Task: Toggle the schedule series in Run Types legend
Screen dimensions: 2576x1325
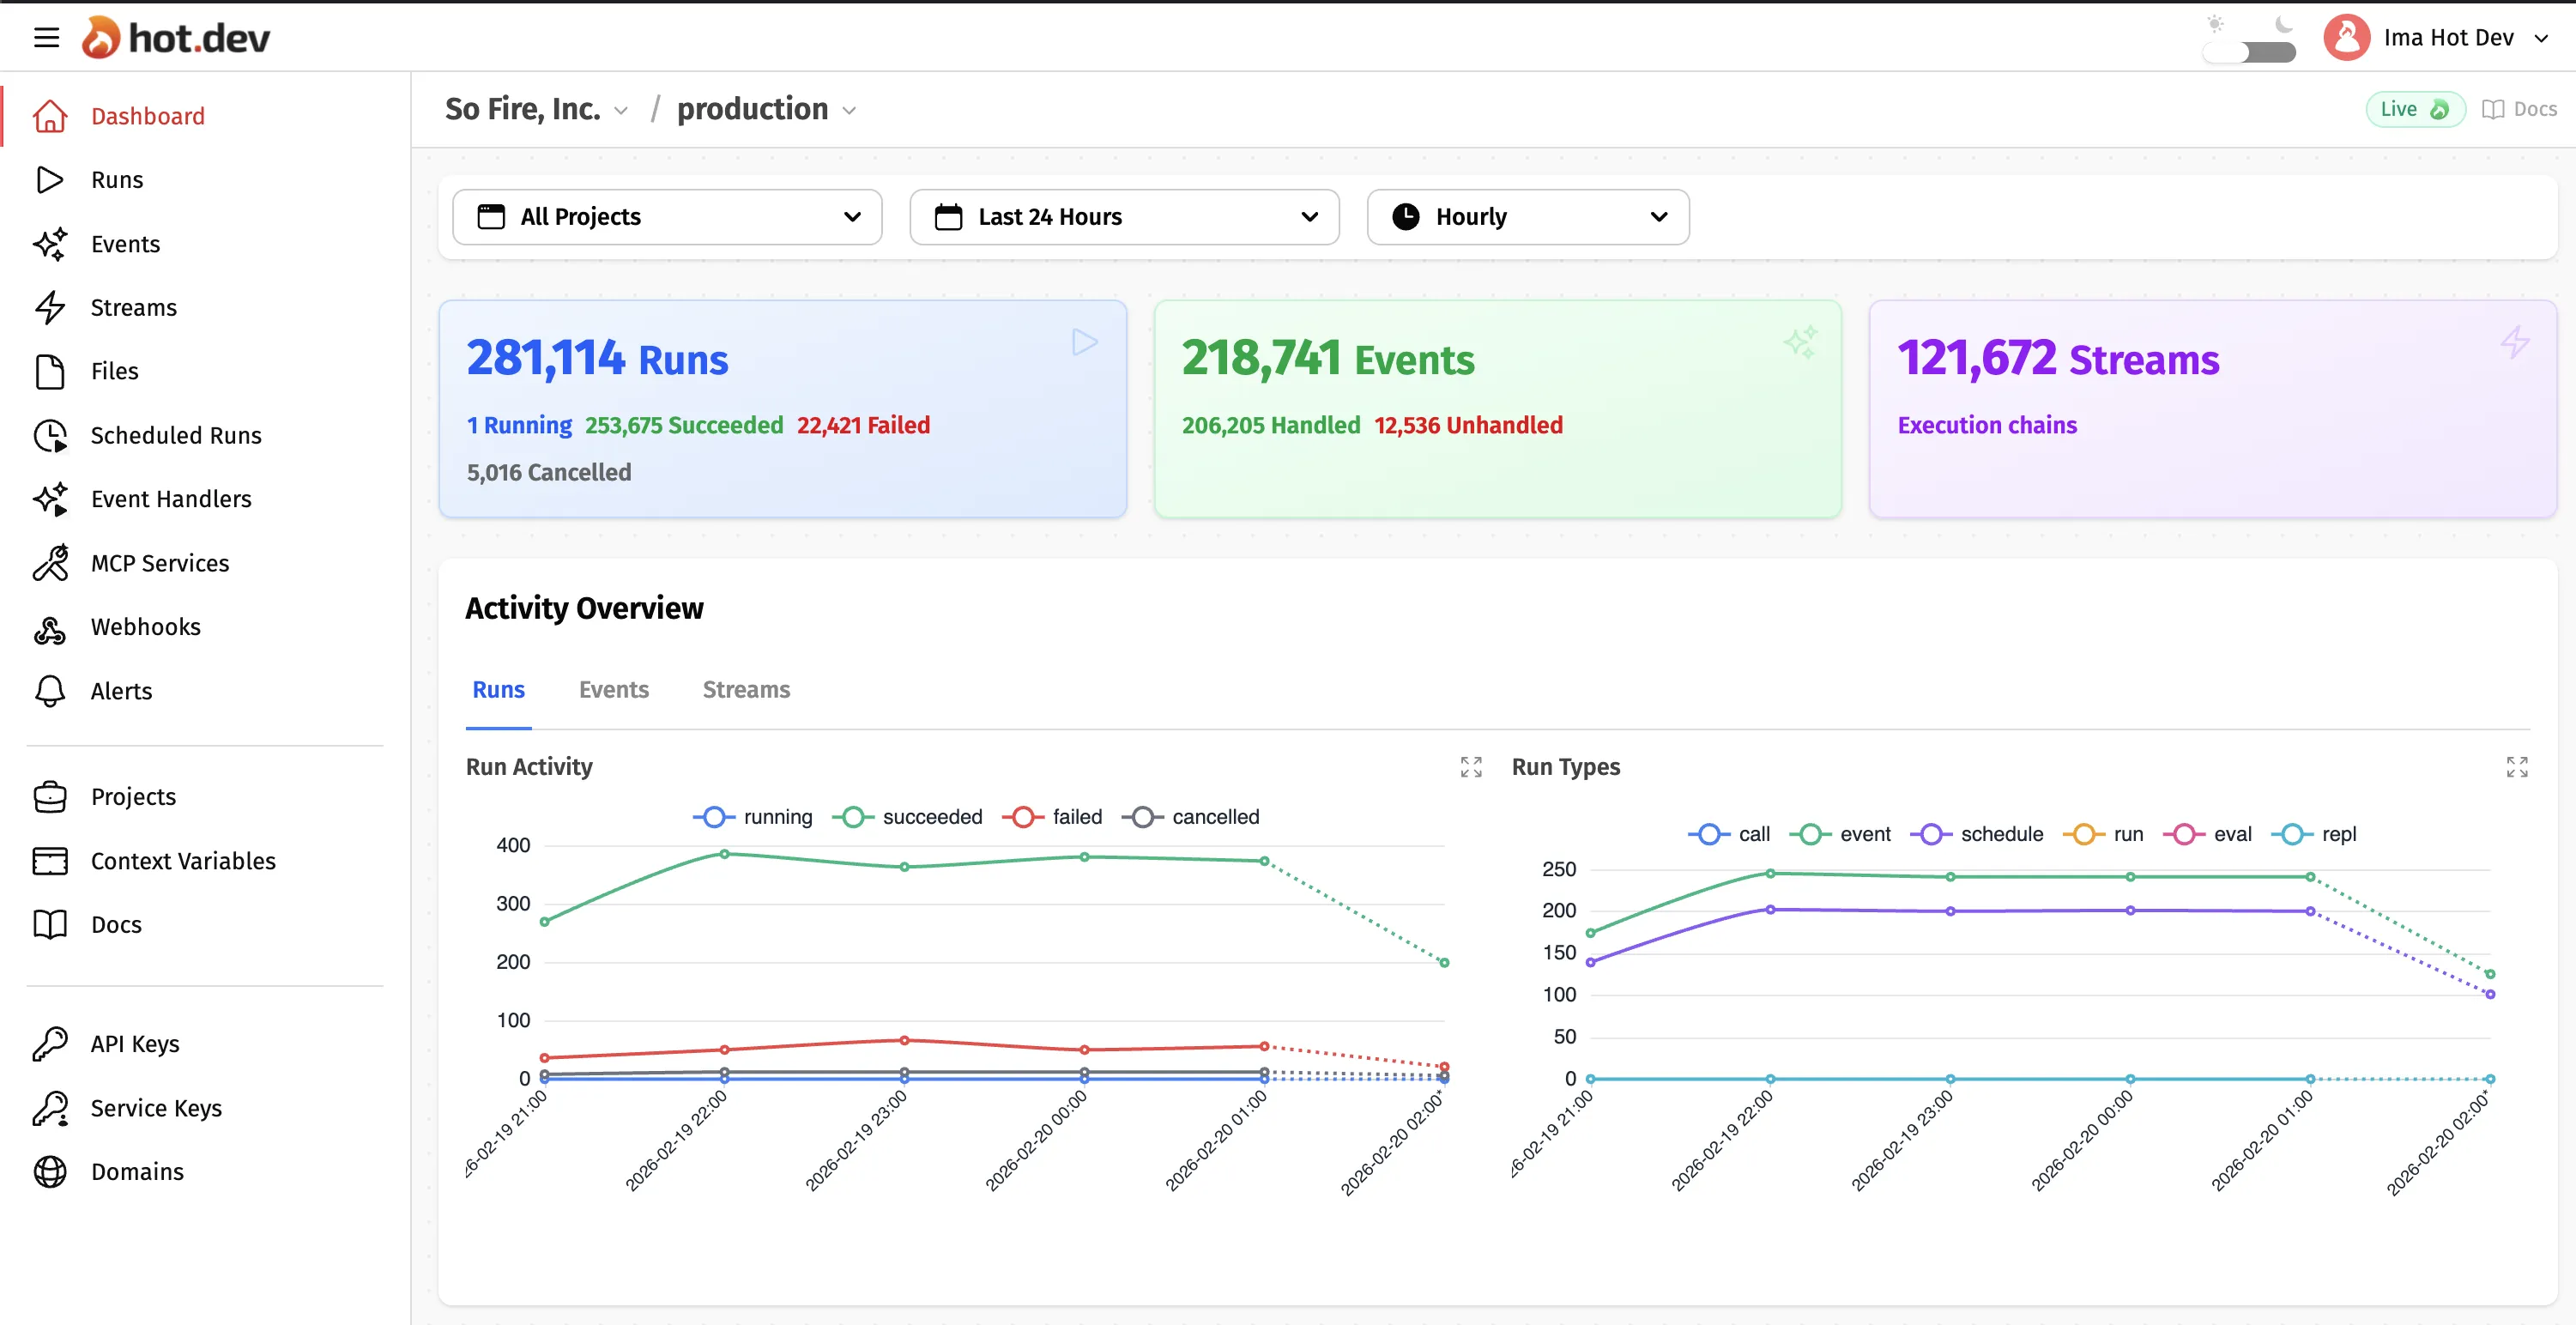Action: pos(1930,833)
